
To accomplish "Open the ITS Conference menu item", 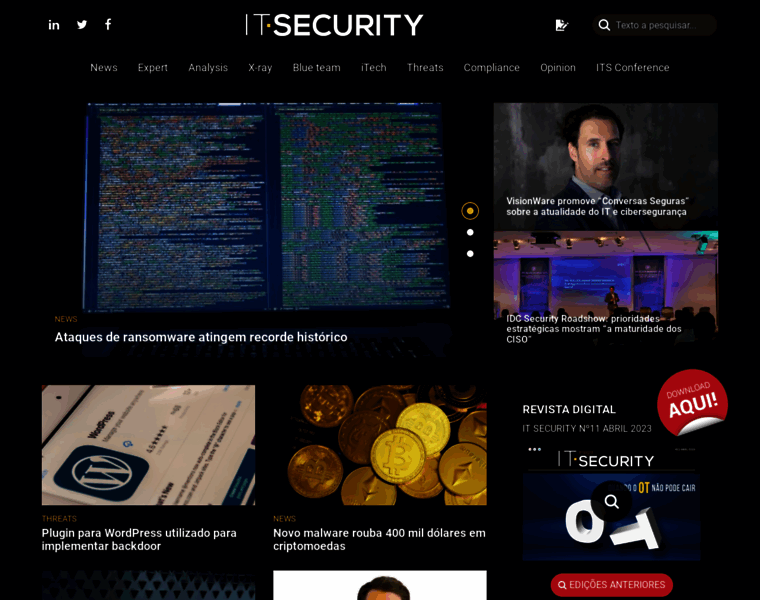I will tap(633, 67).
